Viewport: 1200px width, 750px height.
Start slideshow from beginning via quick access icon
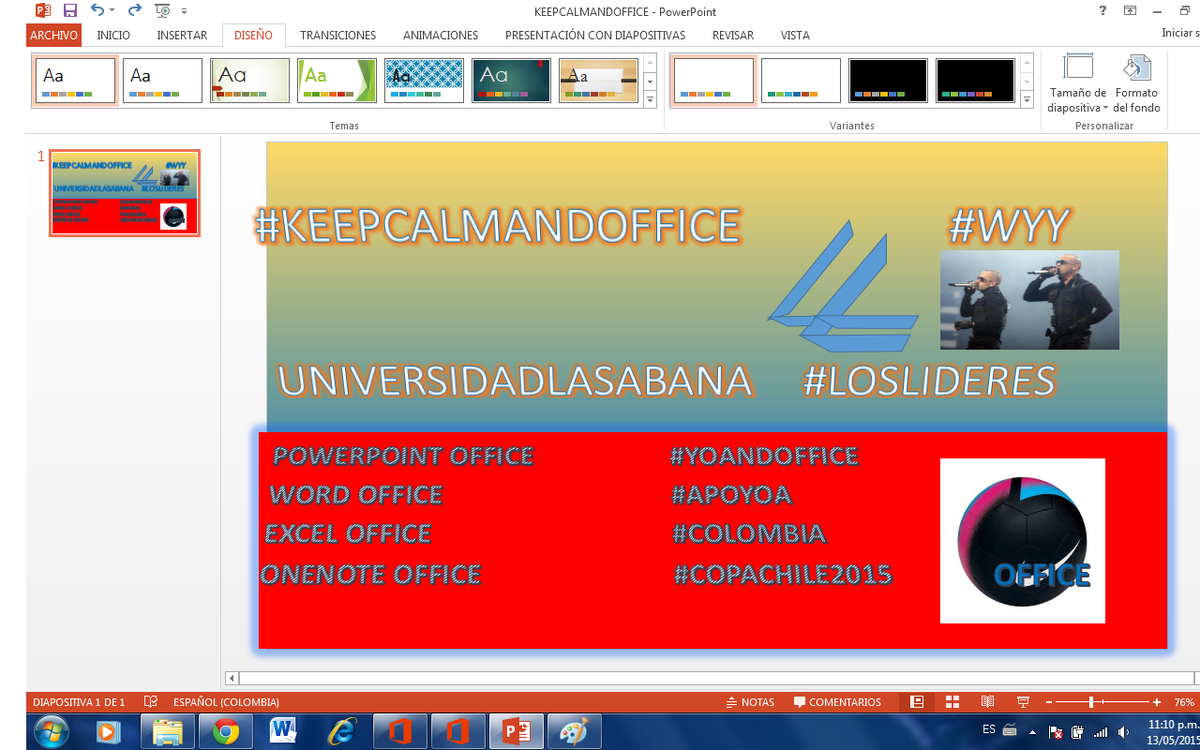[x=162, y=11]
